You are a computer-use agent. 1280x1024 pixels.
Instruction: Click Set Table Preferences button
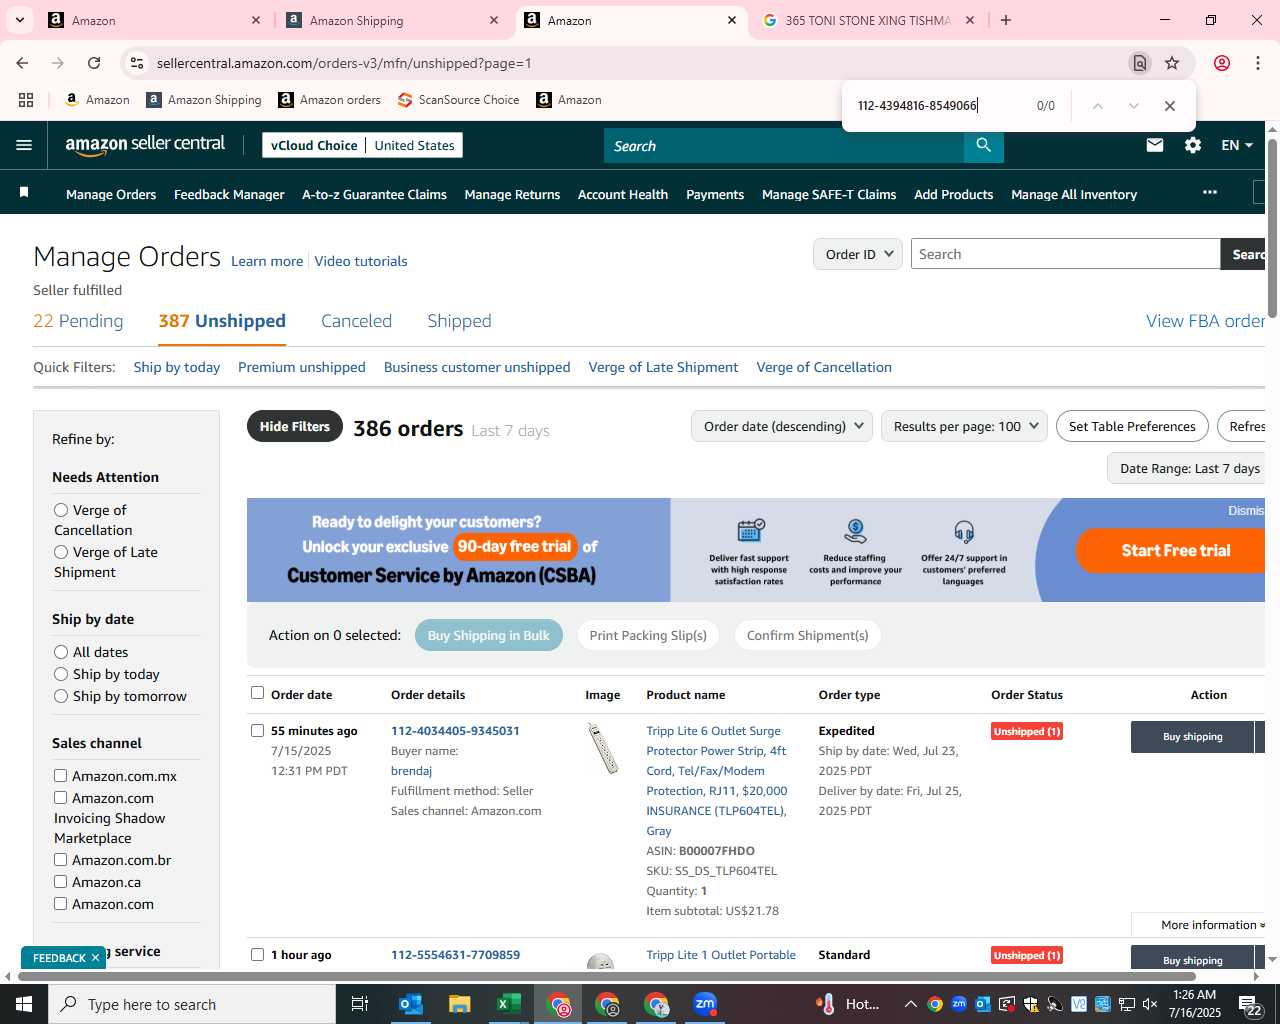(1132, 426)
